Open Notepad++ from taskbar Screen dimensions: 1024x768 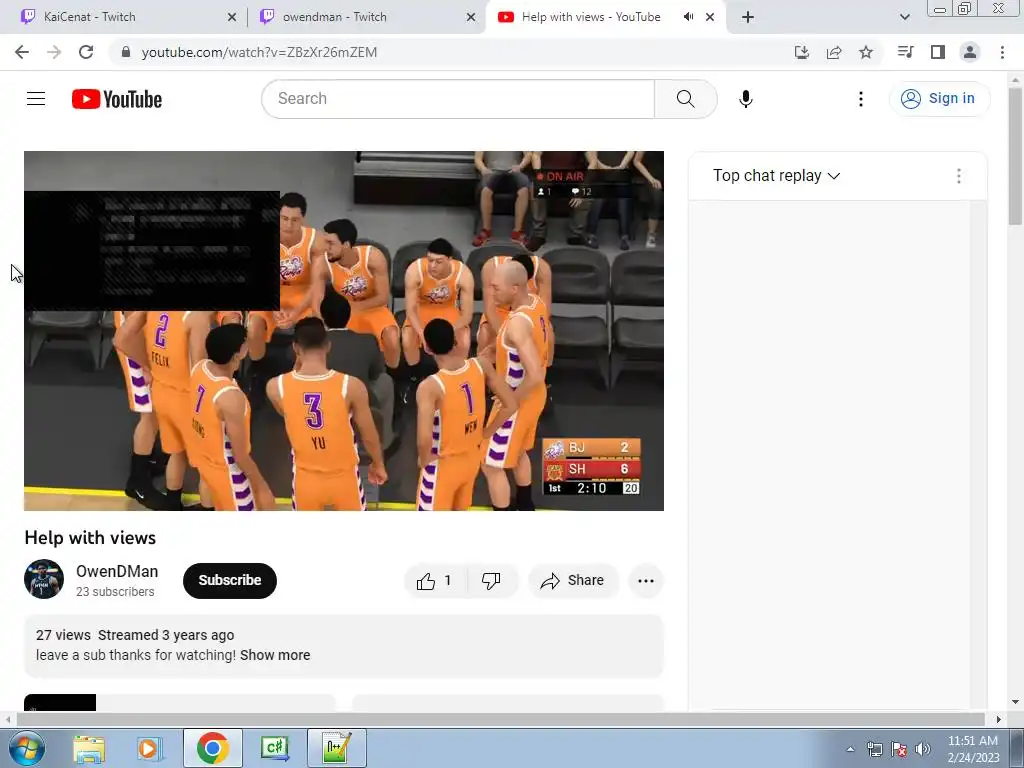(x=337, y=748)
